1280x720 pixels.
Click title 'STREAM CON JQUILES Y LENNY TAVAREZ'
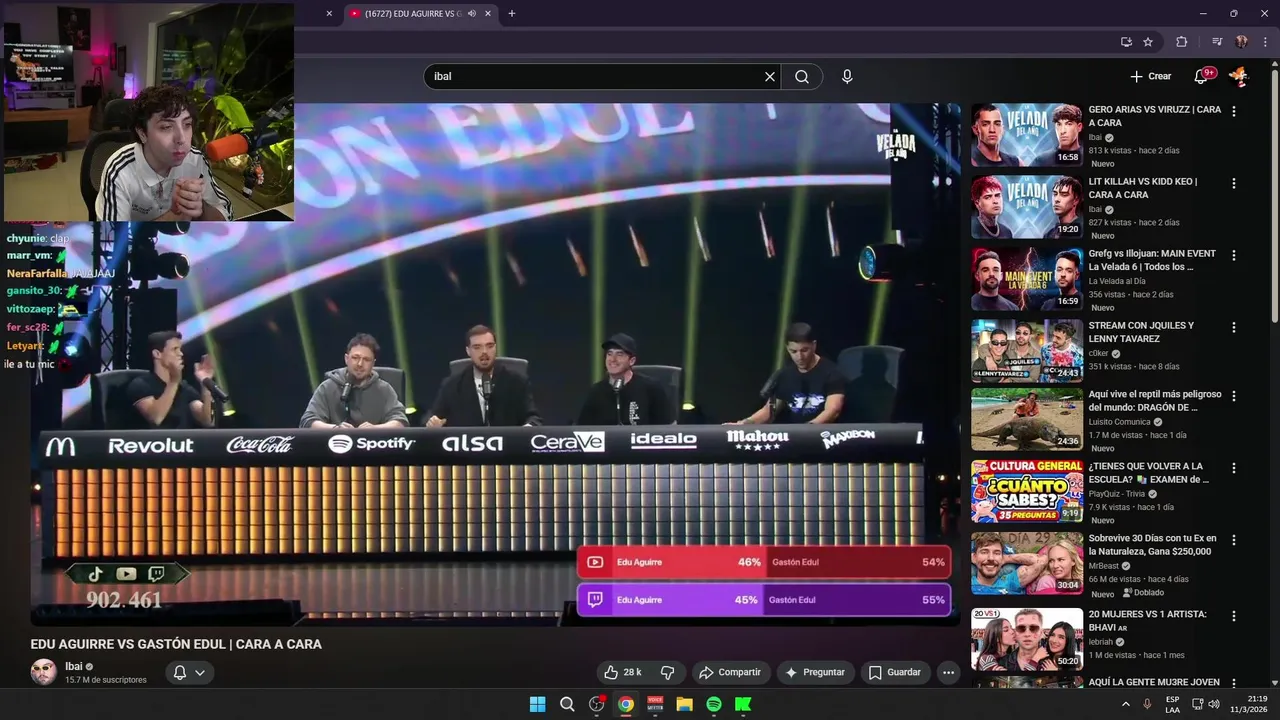click(1141, 332)
